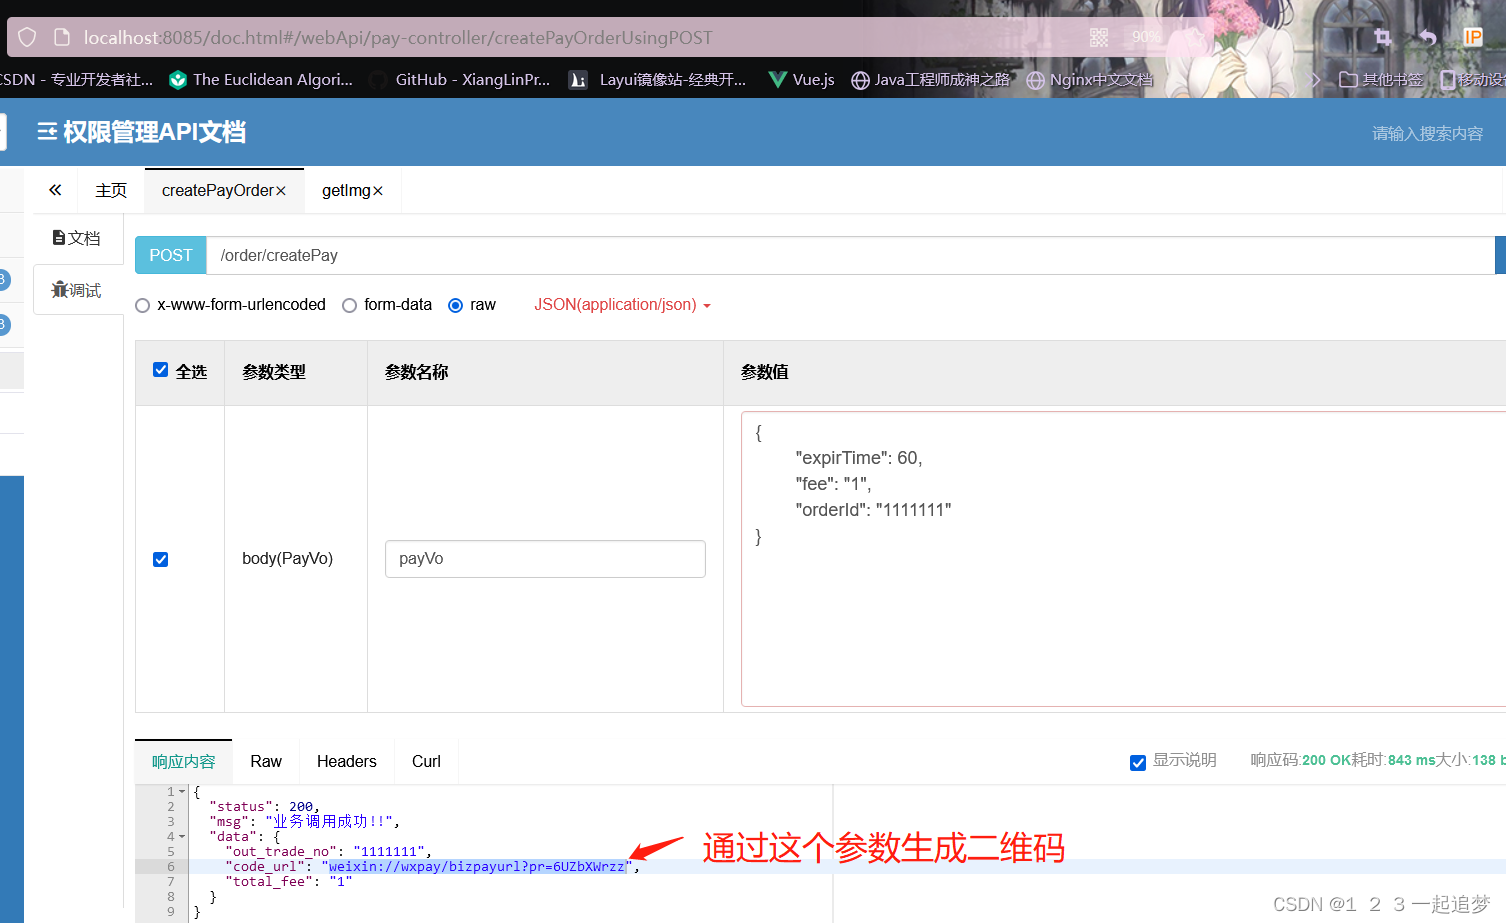
Task: Collapse the tab bar with the « chevron
Action: click(55, 189)
